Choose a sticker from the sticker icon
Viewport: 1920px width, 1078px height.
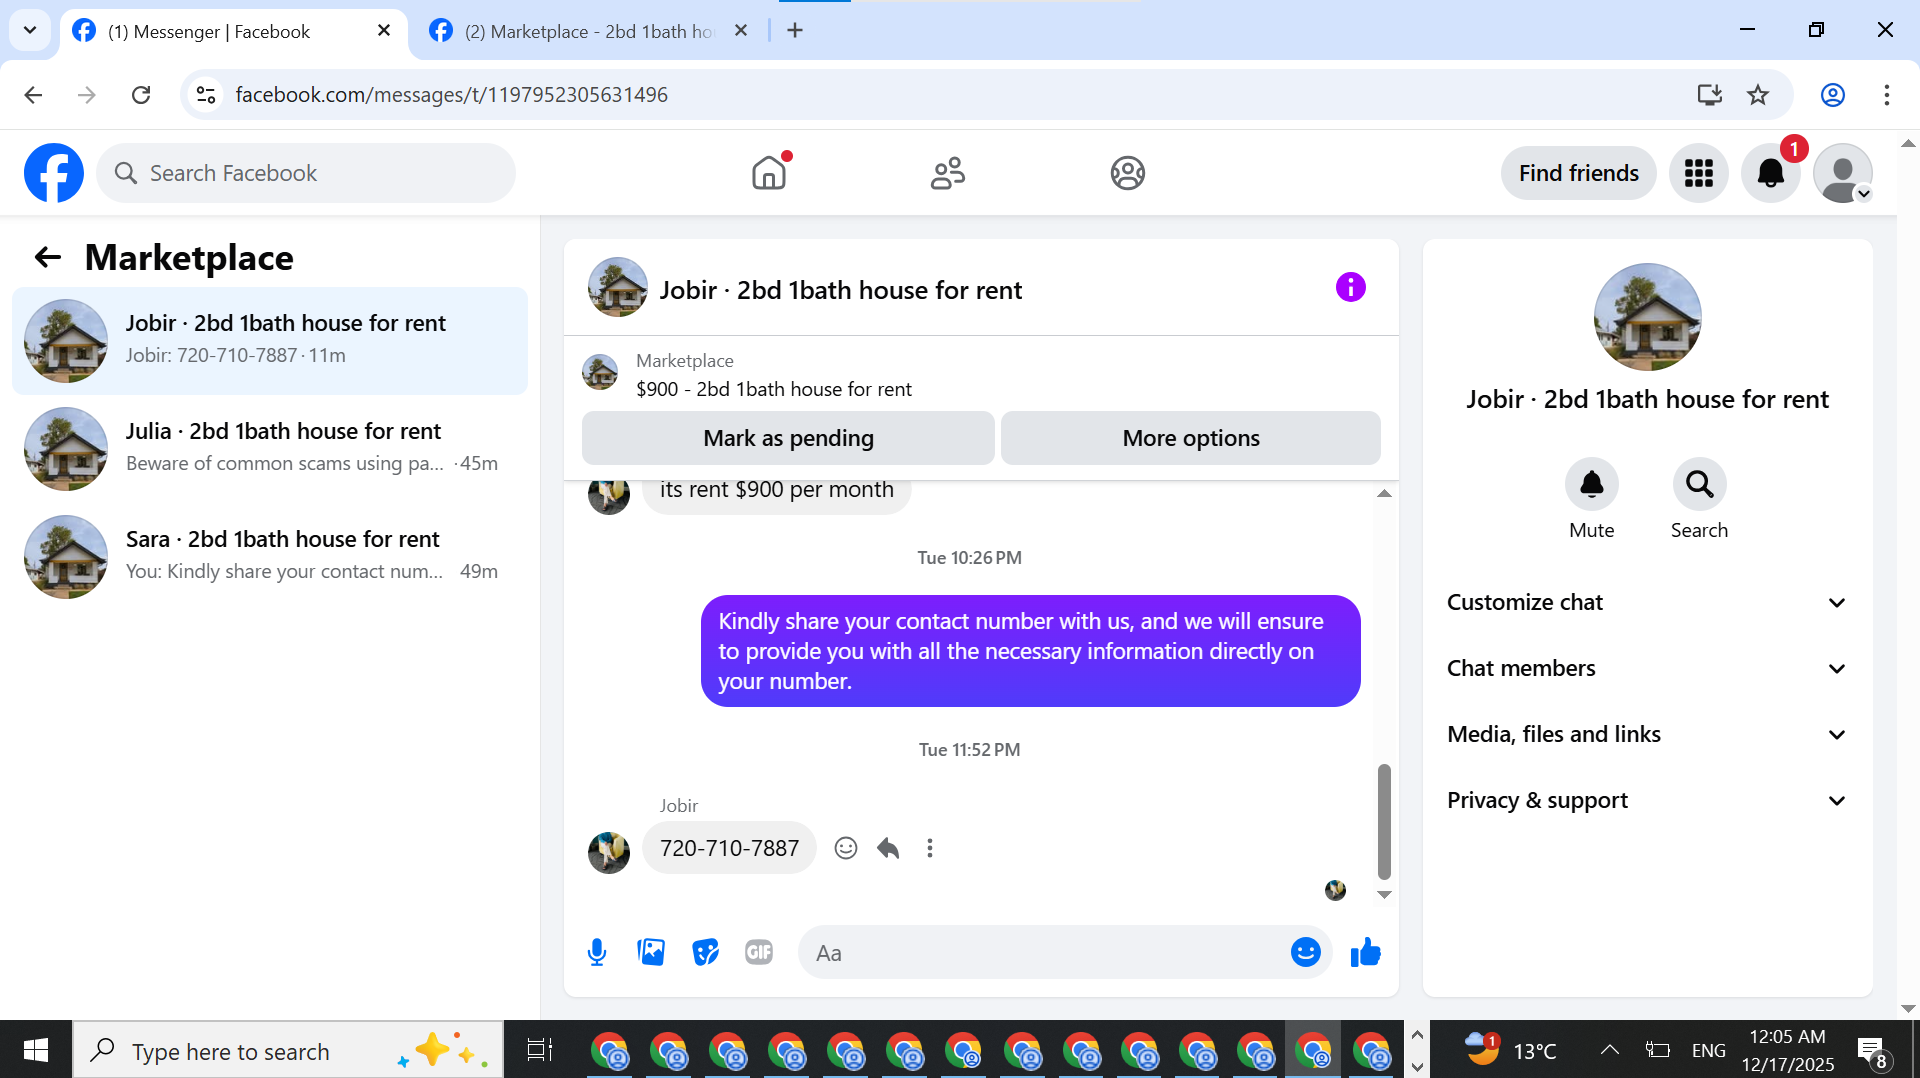pyautogui.click(x=705, y=953)
